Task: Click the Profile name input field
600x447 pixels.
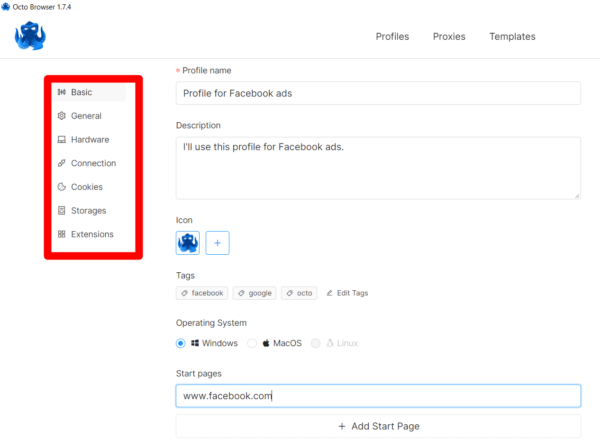Action: point(378,93)
